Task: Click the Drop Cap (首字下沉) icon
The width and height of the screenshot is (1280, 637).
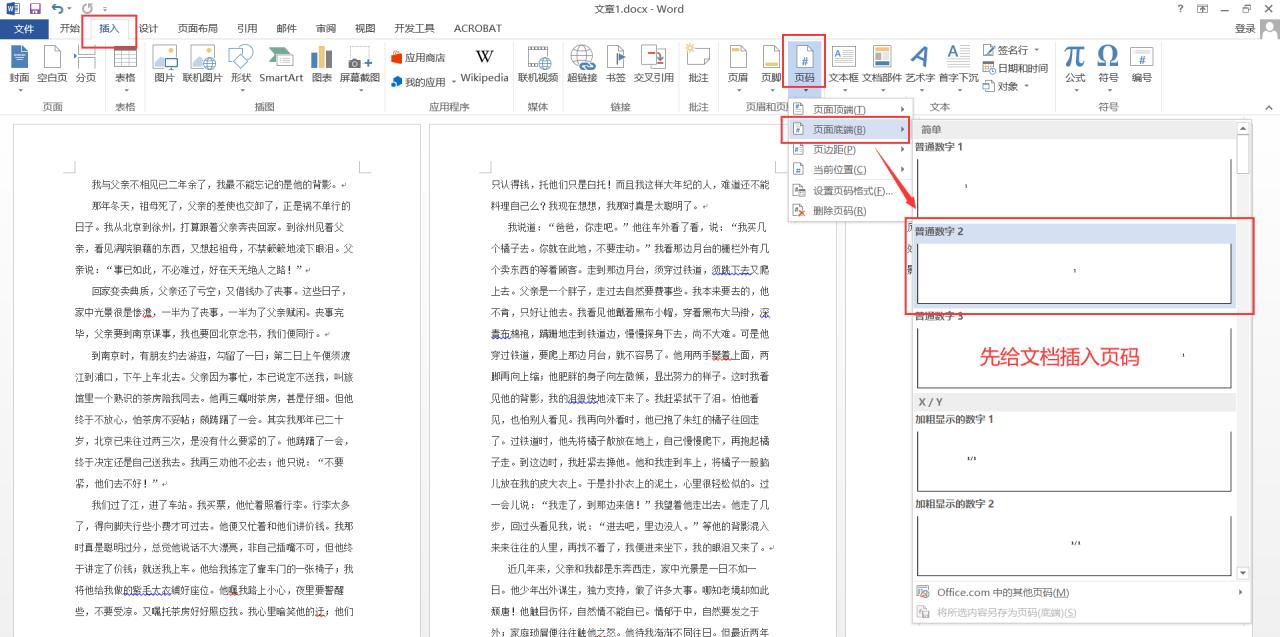Action: 958,66
